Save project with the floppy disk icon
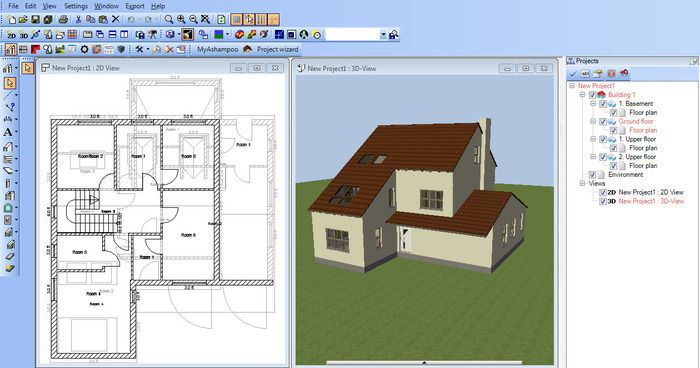The width and height of the screenshot is (700, 368). tap(35, 19)
